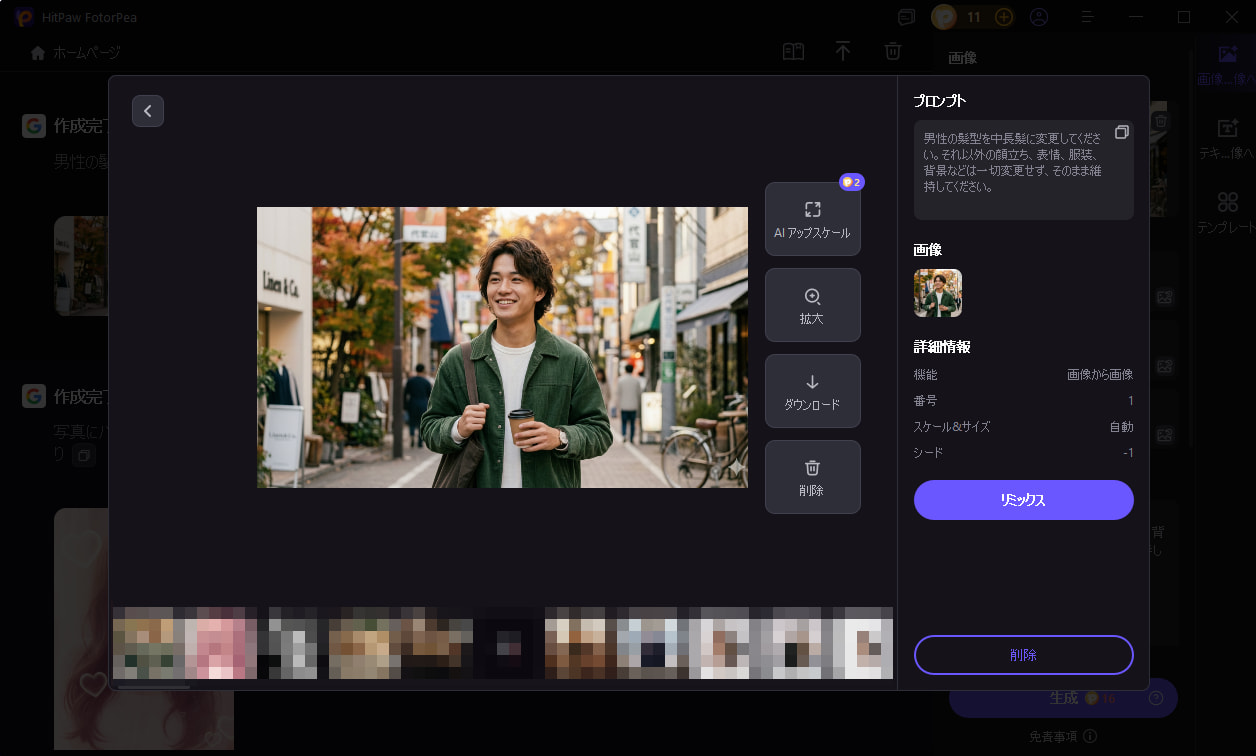Open the user account profile icon
This screenshot has width=1256, height=756.
1039,17
